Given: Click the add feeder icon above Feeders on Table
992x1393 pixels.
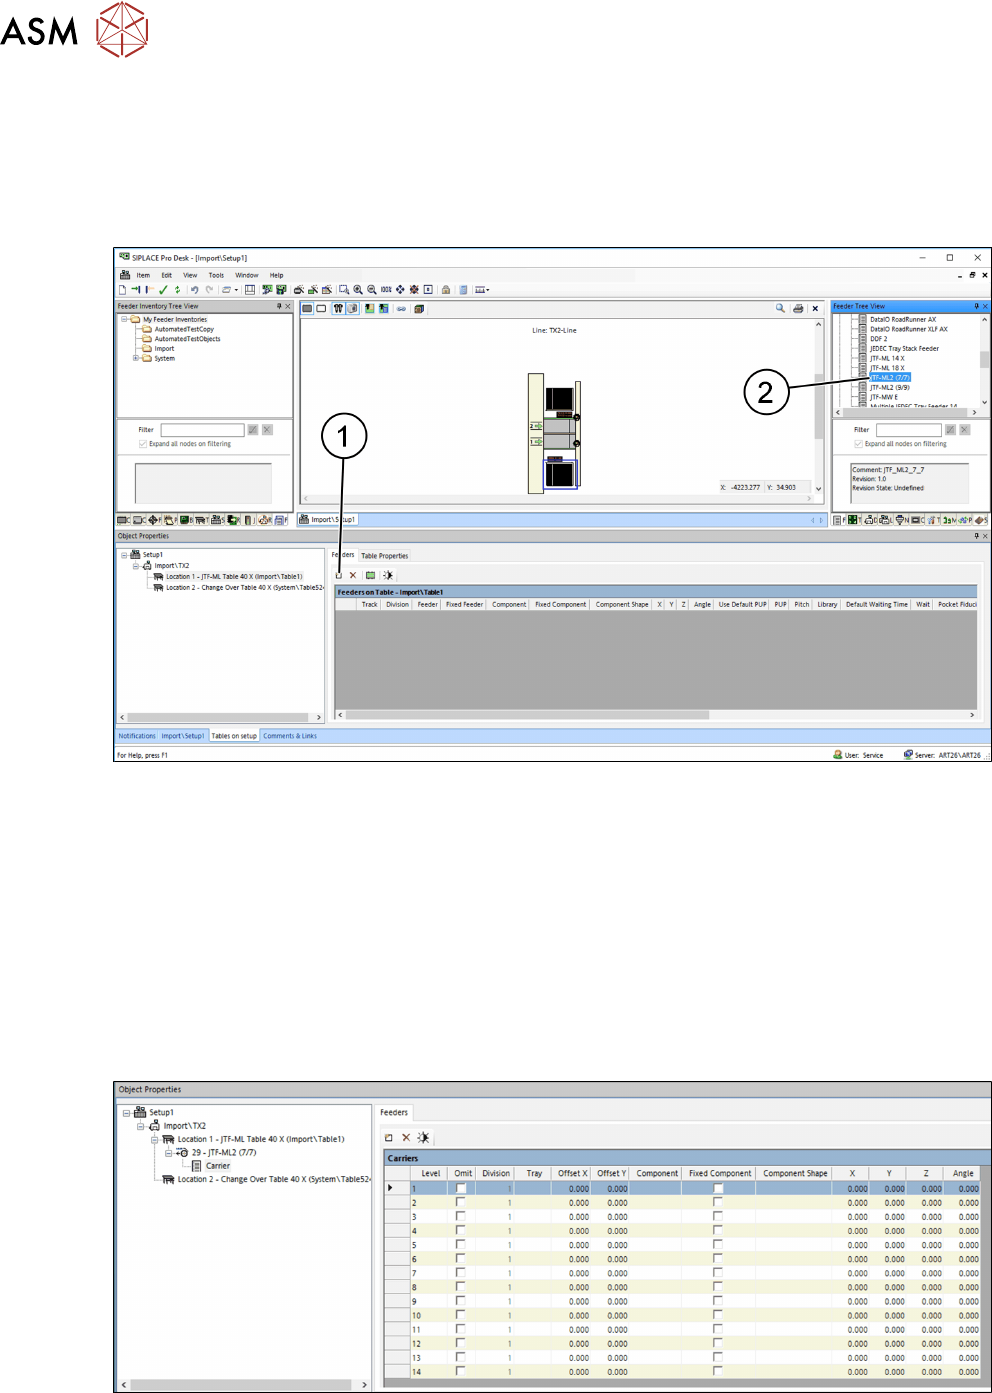Looking at the screenshot, I should click(x=339, y=575).
